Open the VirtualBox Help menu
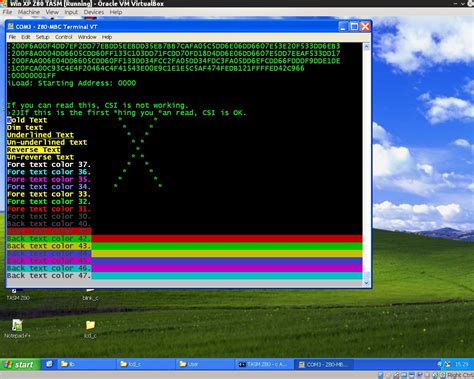This screenshot has width=474, height=379. tap(116, 12)
